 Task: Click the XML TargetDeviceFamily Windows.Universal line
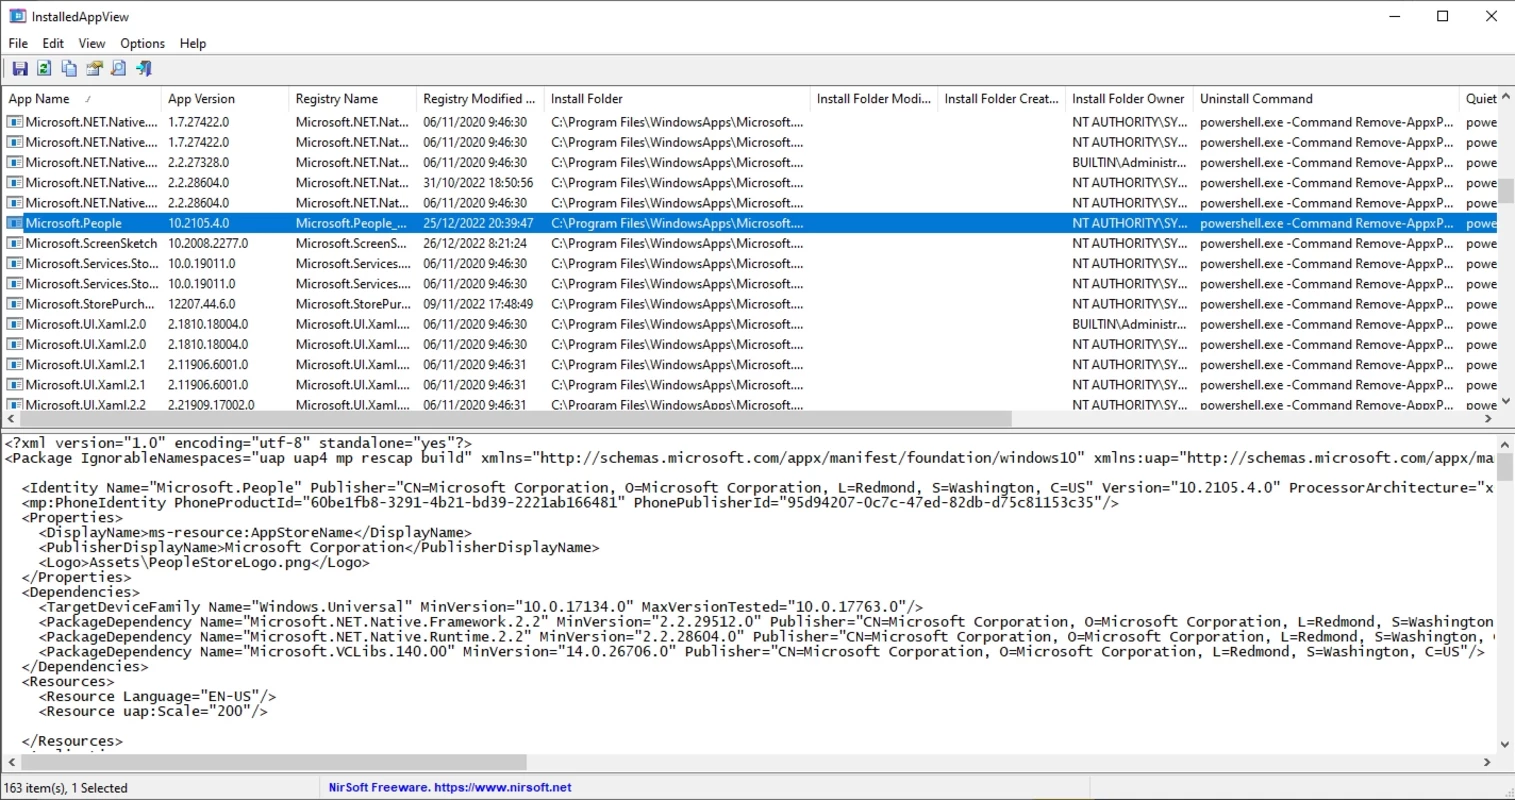481,607
